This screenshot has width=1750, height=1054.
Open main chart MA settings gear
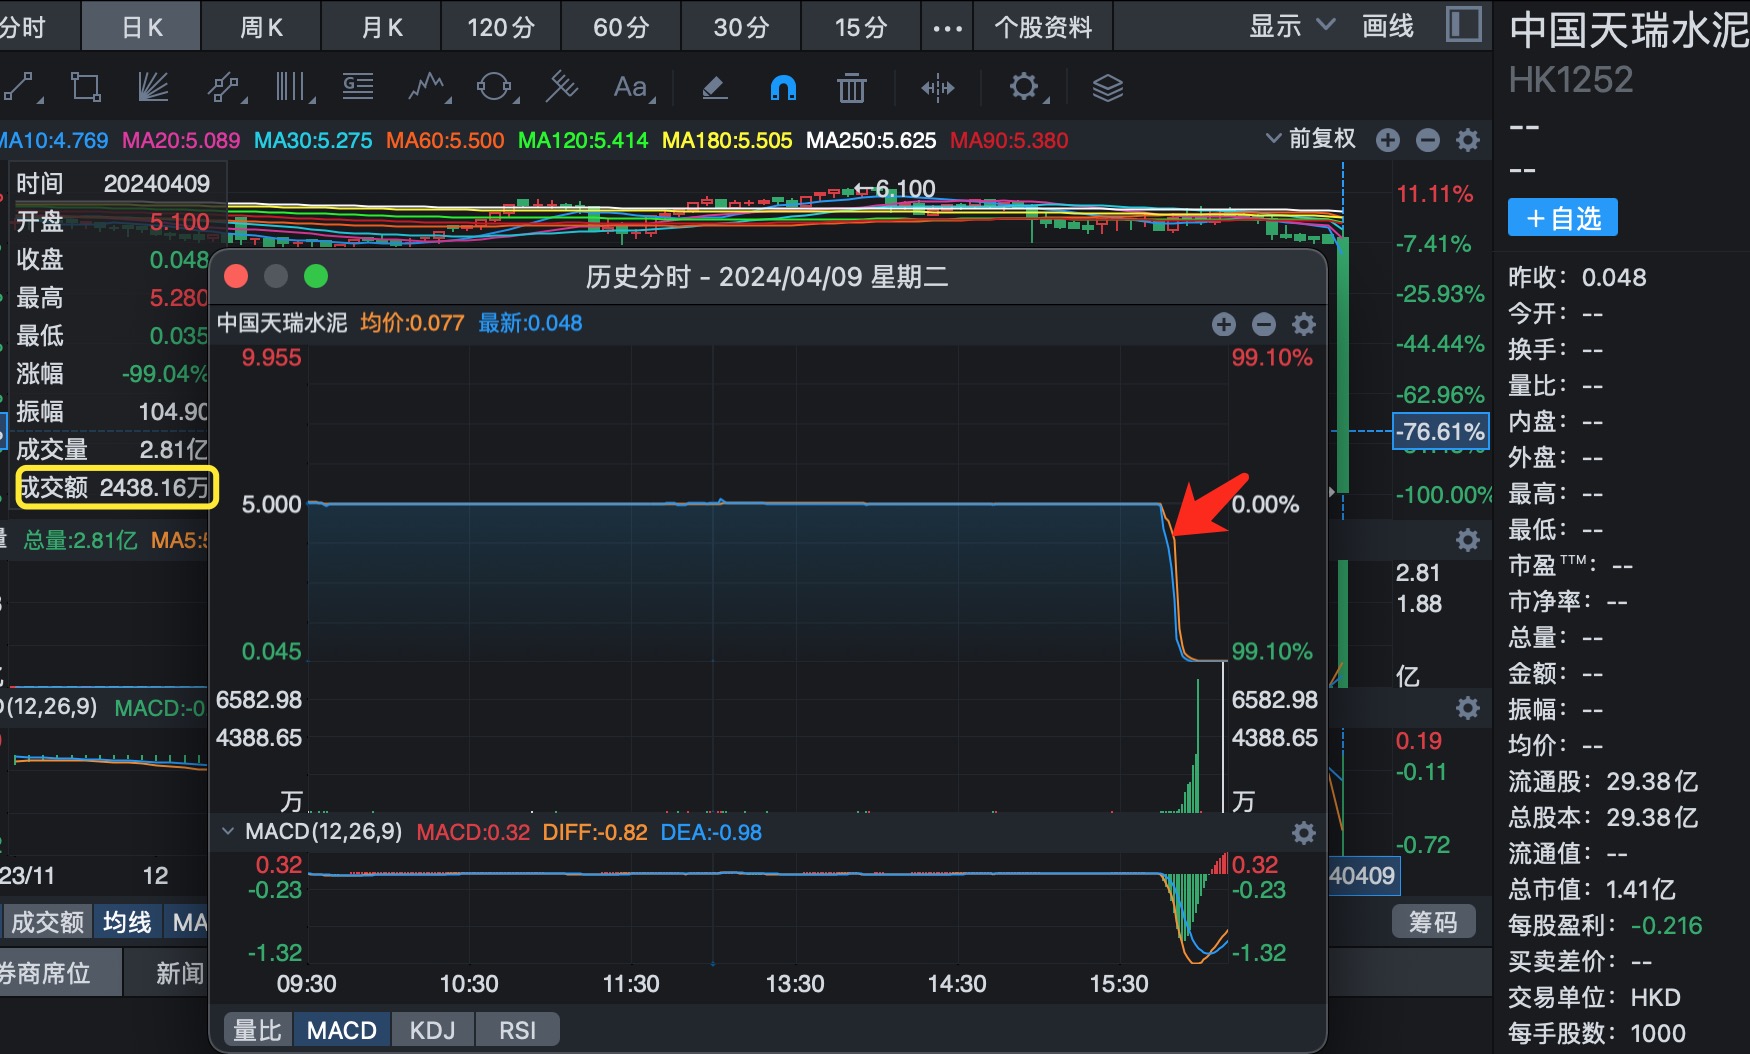(x=1468, y=140)
